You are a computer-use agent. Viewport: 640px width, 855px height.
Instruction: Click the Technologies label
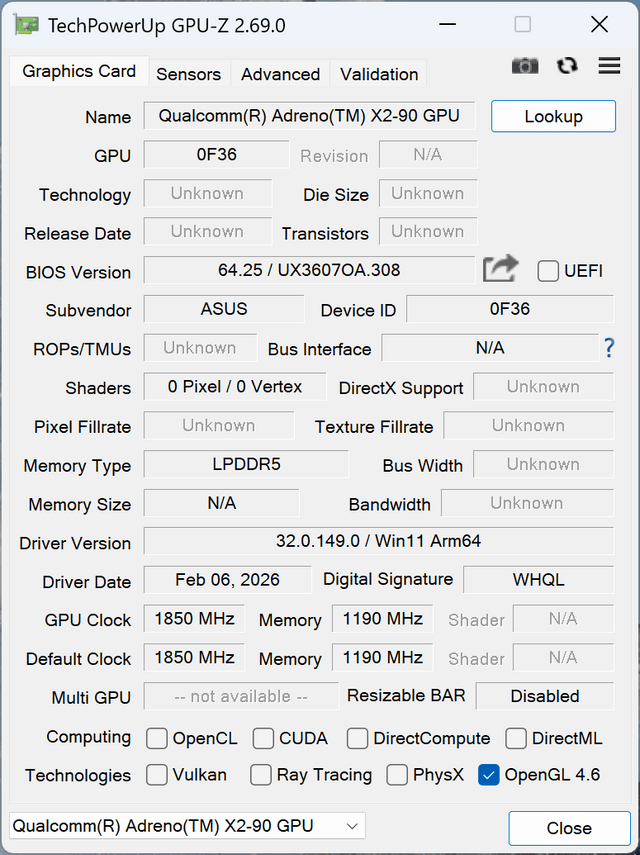pos(78,775)
